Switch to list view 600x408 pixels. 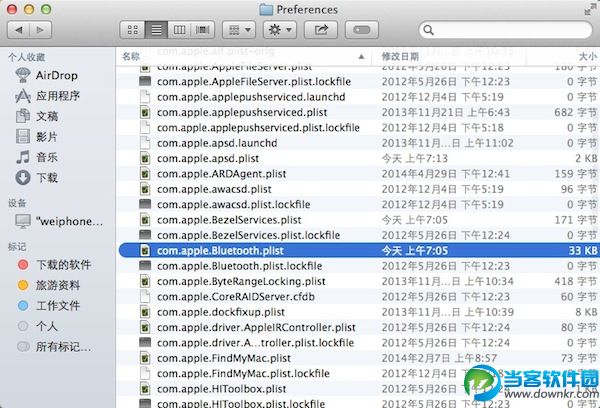156,30
